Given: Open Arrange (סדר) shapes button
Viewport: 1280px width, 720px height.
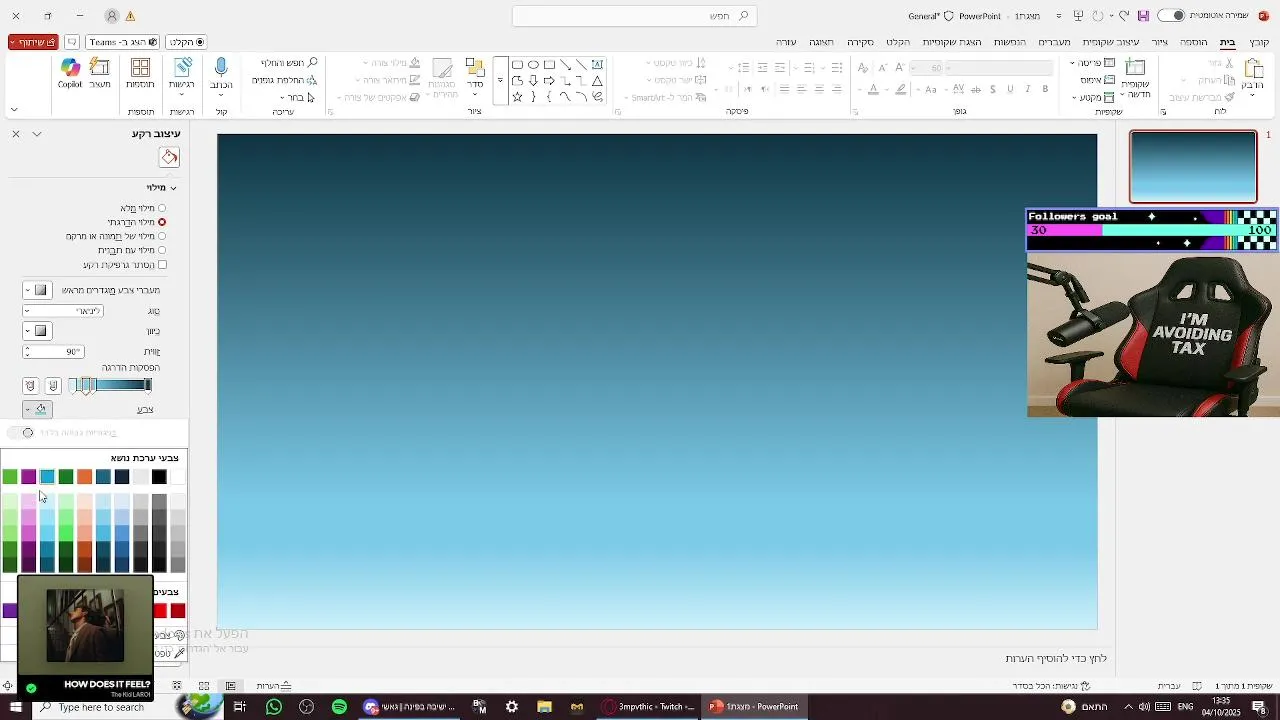Looking at the screenshot, I should [x=474, y=75].
